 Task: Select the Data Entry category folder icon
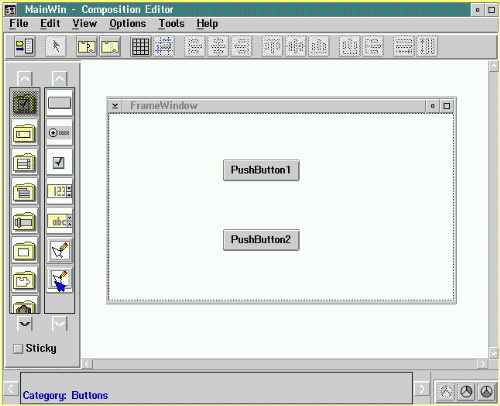25,133
